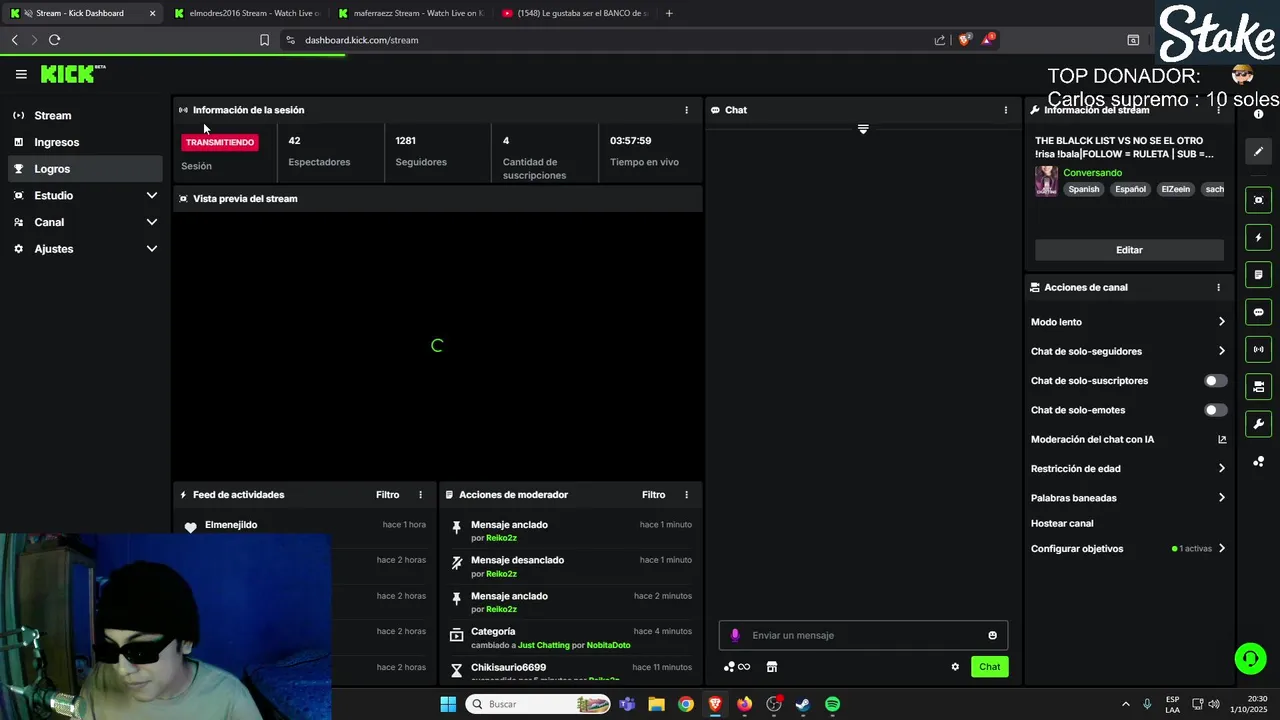Open Steam from the taskbar

tap(802, 704)
